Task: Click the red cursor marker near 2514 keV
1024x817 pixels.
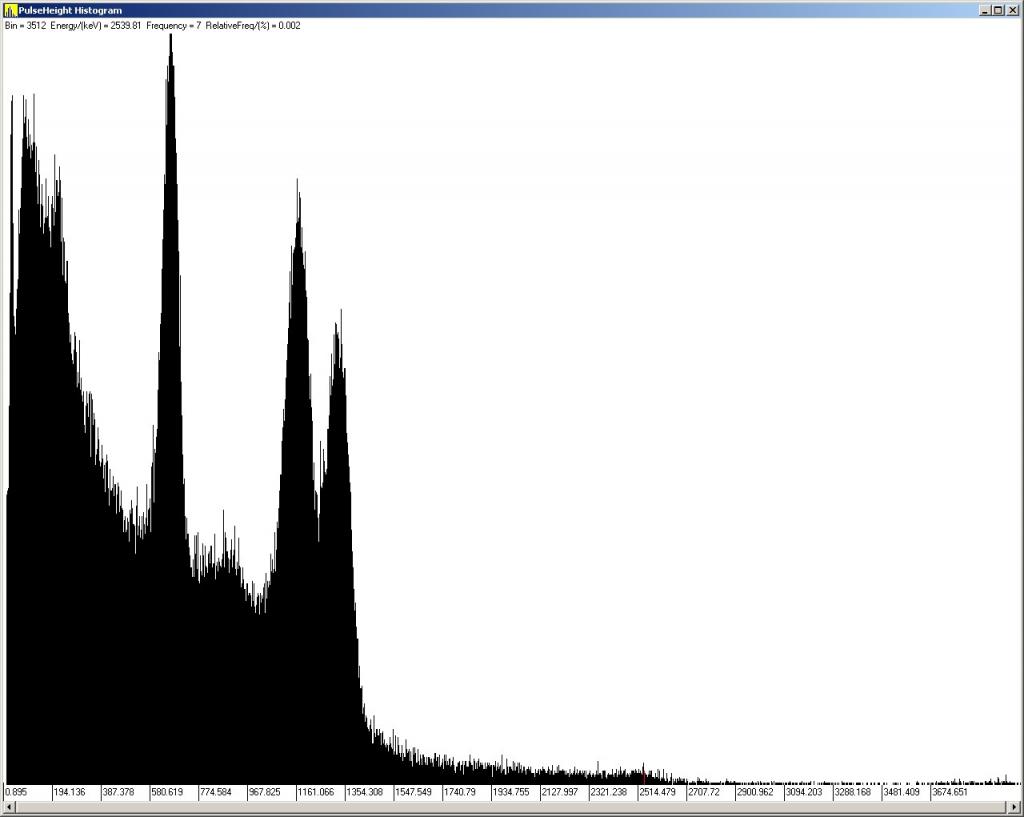Action: click(x=643, y=774)
